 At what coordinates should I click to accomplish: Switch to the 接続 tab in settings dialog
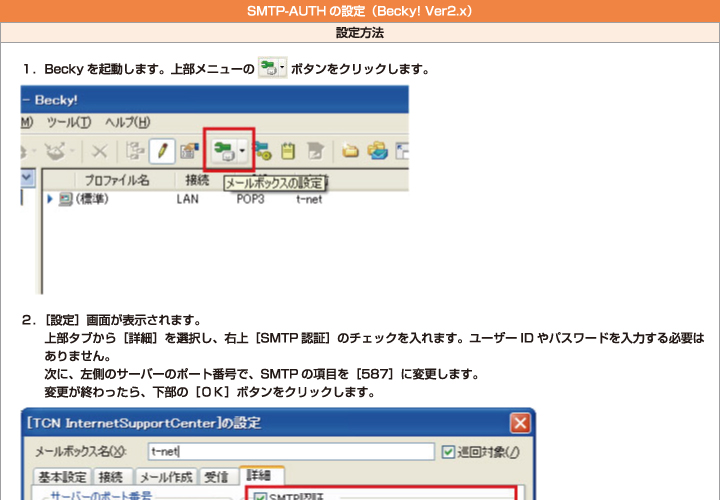[x=111, y=477]
